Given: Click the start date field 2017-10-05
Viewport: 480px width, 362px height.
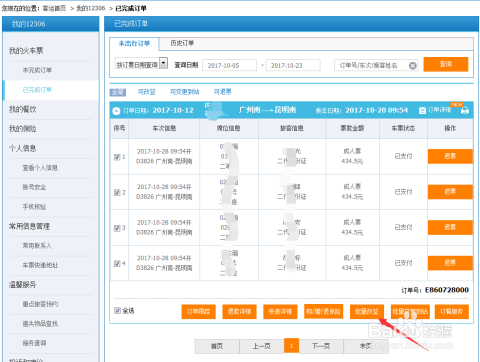Looking at the screenshot, I should coord(230,66).
